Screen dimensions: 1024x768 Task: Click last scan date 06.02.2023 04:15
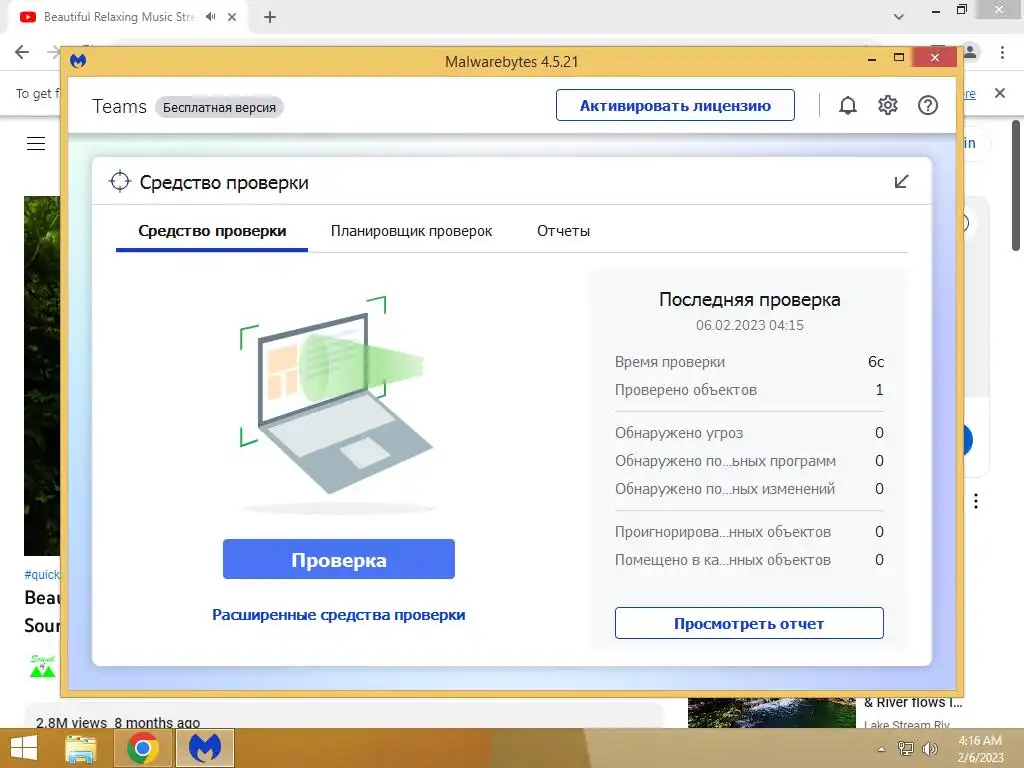[x=749, y=325]
